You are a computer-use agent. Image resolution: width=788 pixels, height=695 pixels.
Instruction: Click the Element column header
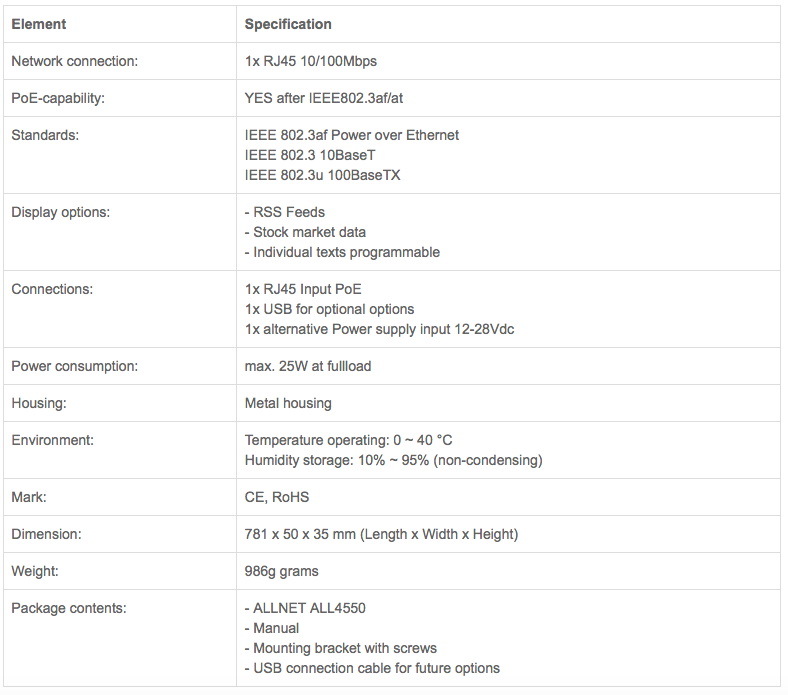pos(39,24)
